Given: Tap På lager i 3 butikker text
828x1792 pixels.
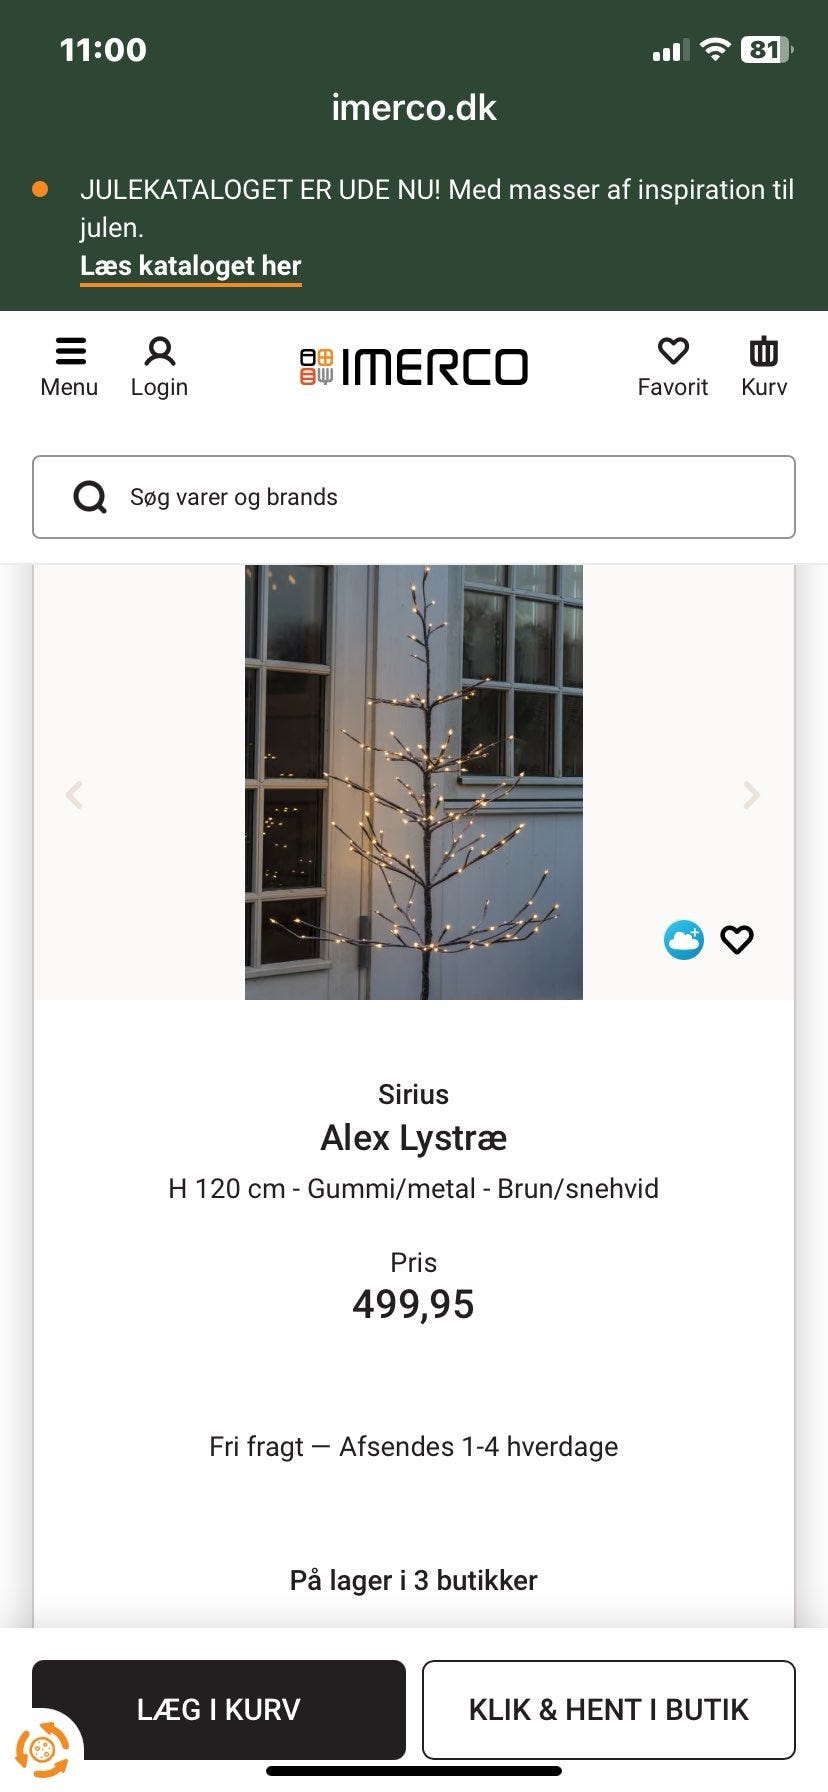Looking at the screenshot, I should tap(414, 1580).
